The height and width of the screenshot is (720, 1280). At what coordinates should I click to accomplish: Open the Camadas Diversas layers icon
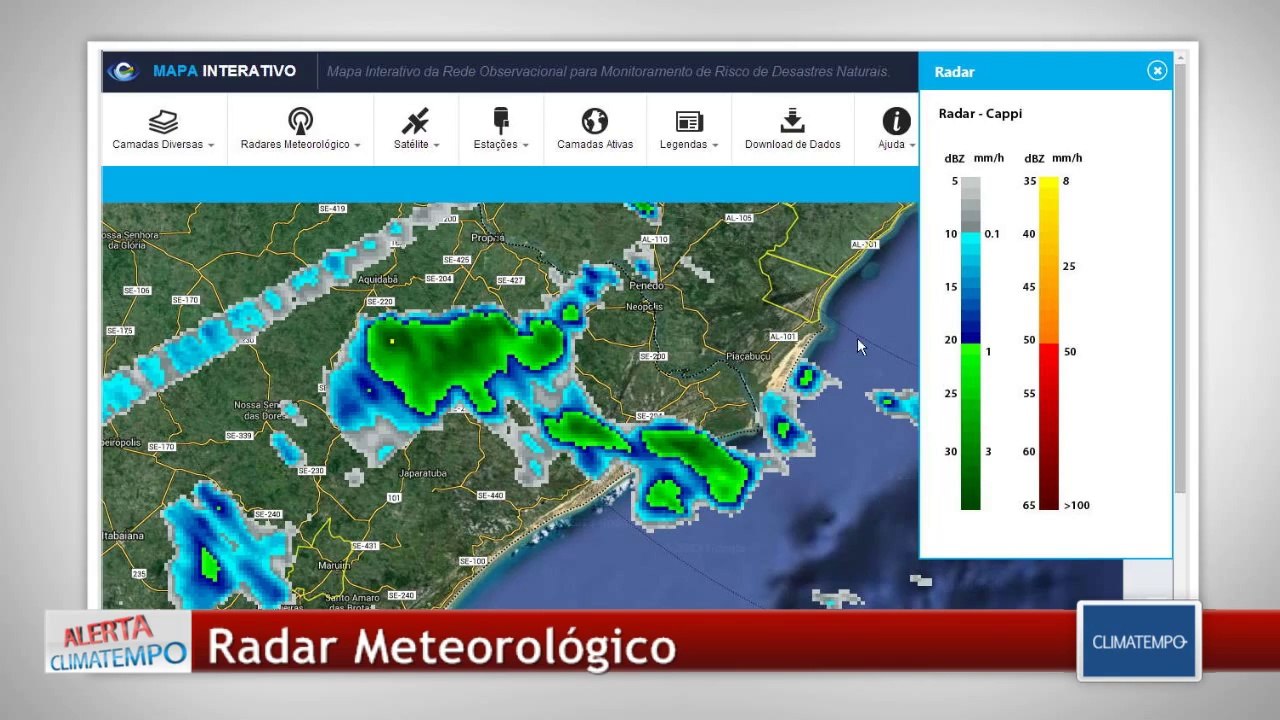[x=163, y=122]
